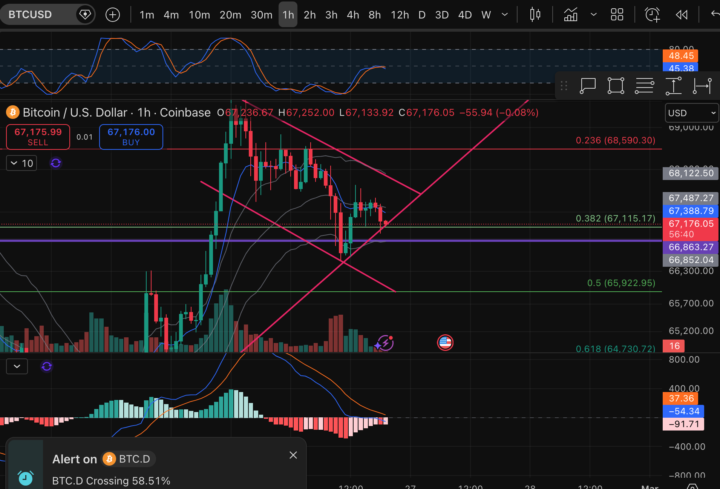Click the pink −91.71 histogram value label
Image resolution: width=720 pixels, height=489 pixels.
tap(683, 424)
